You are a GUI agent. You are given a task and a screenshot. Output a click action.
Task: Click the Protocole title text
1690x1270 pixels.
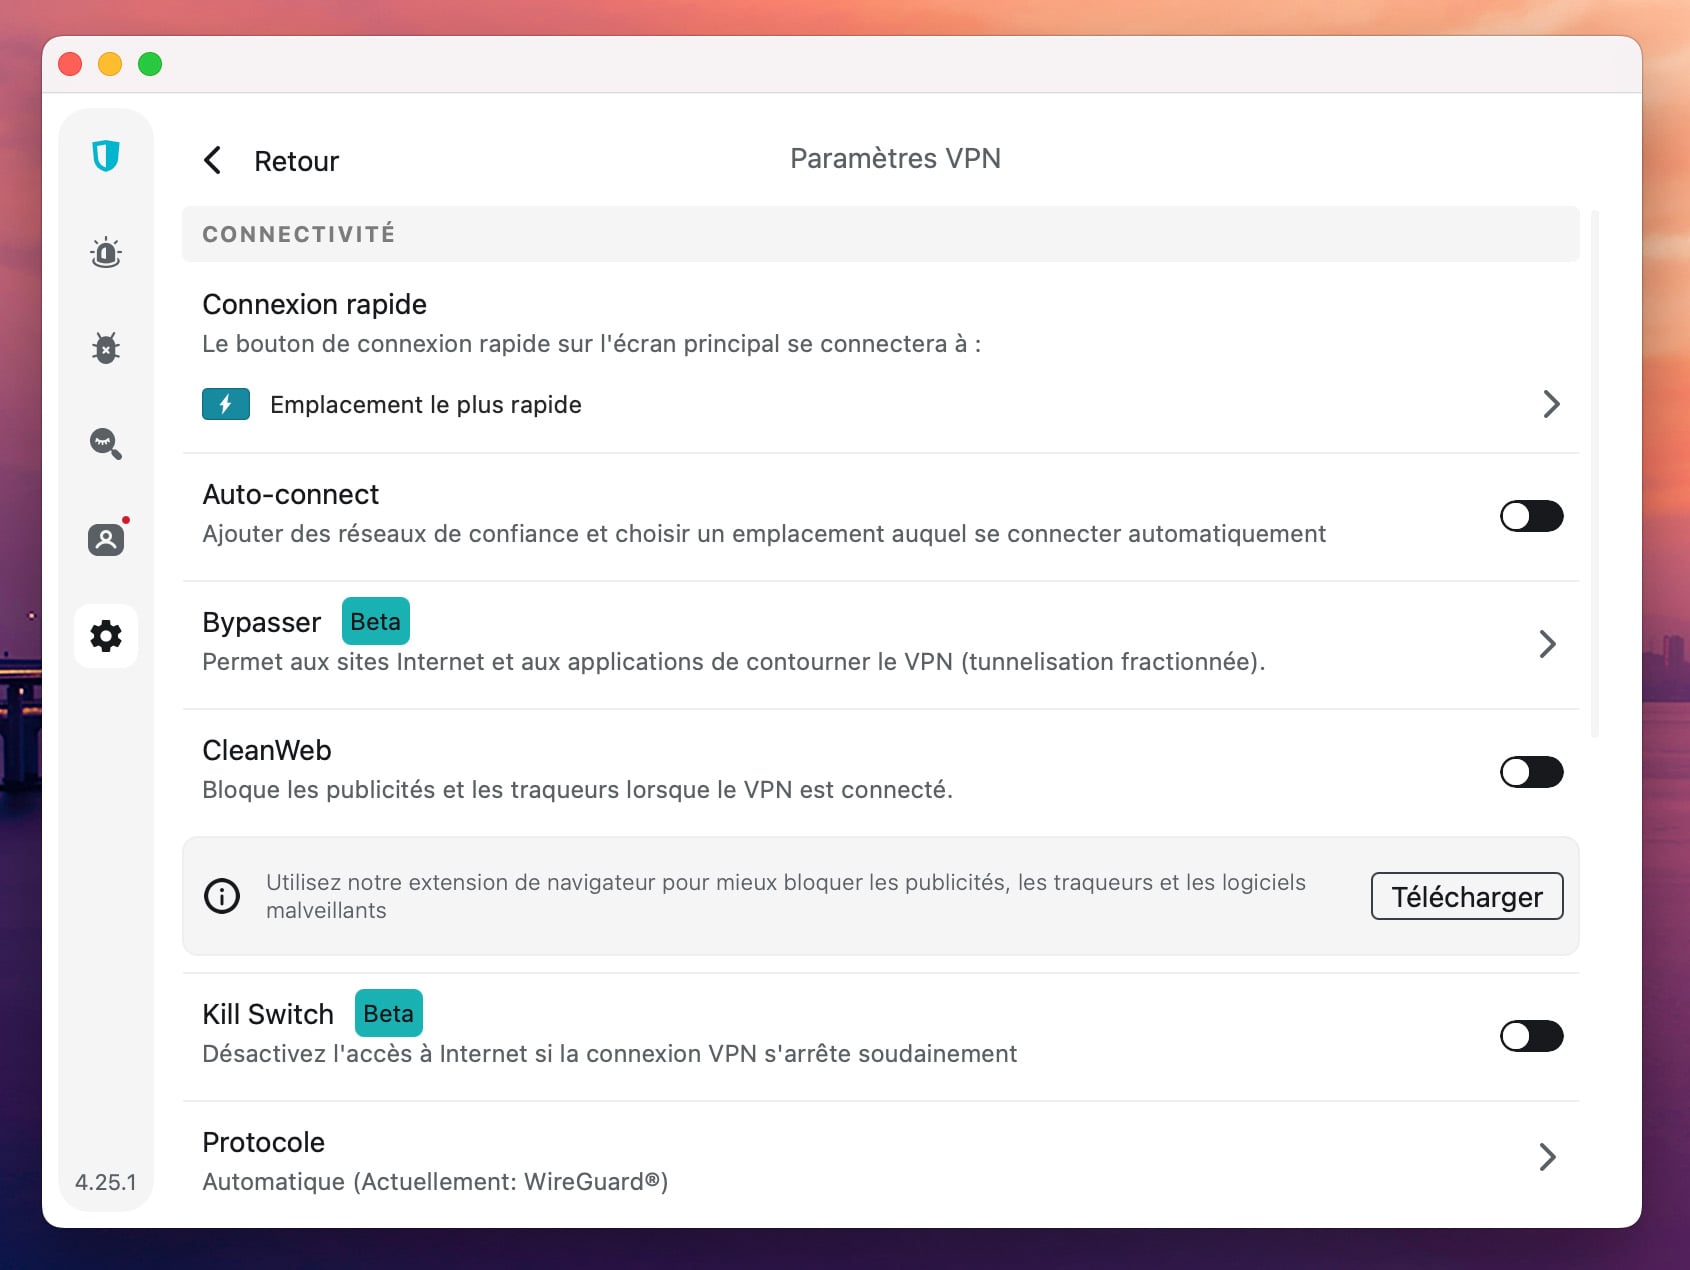263,1142
